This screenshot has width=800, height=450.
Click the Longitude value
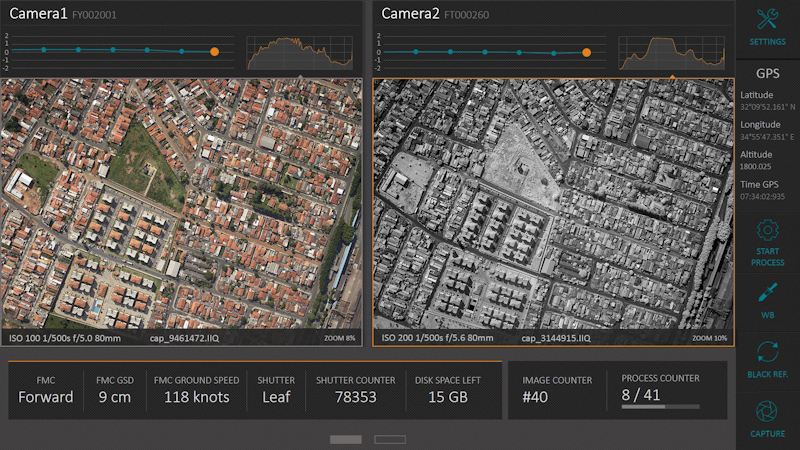click(767, 137)
